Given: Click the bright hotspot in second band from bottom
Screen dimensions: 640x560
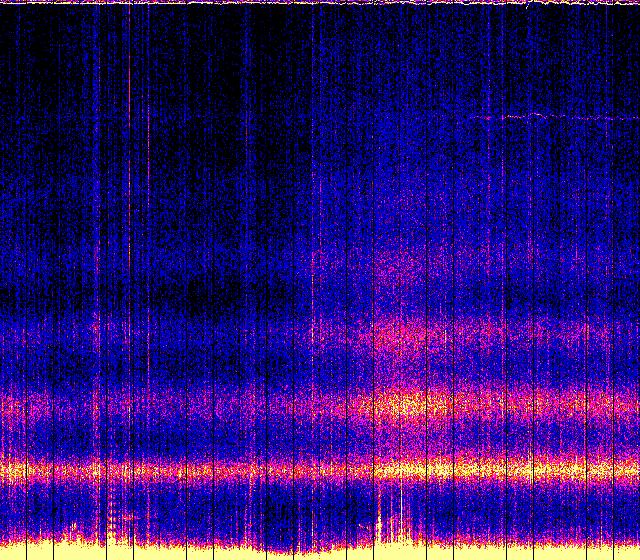Looking at the screenshot, I should click(x=410, y=405).
